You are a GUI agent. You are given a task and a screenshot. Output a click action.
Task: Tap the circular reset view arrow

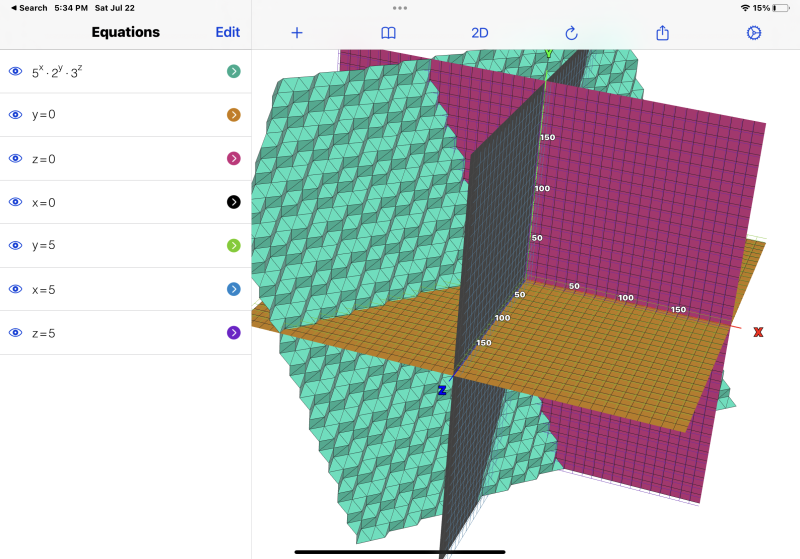(571, 33)
